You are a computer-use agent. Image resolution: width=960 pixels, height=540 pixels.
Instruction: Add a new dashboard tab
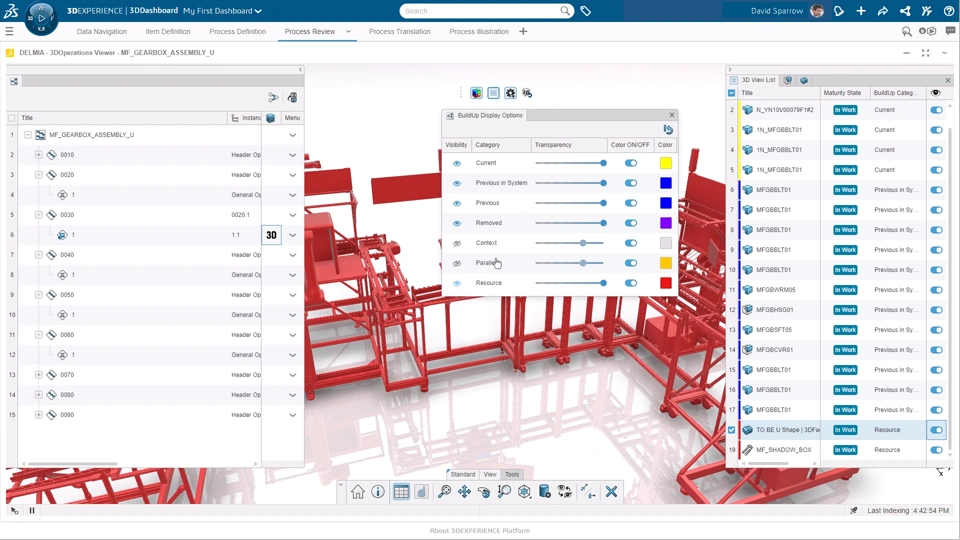point(523,31)
